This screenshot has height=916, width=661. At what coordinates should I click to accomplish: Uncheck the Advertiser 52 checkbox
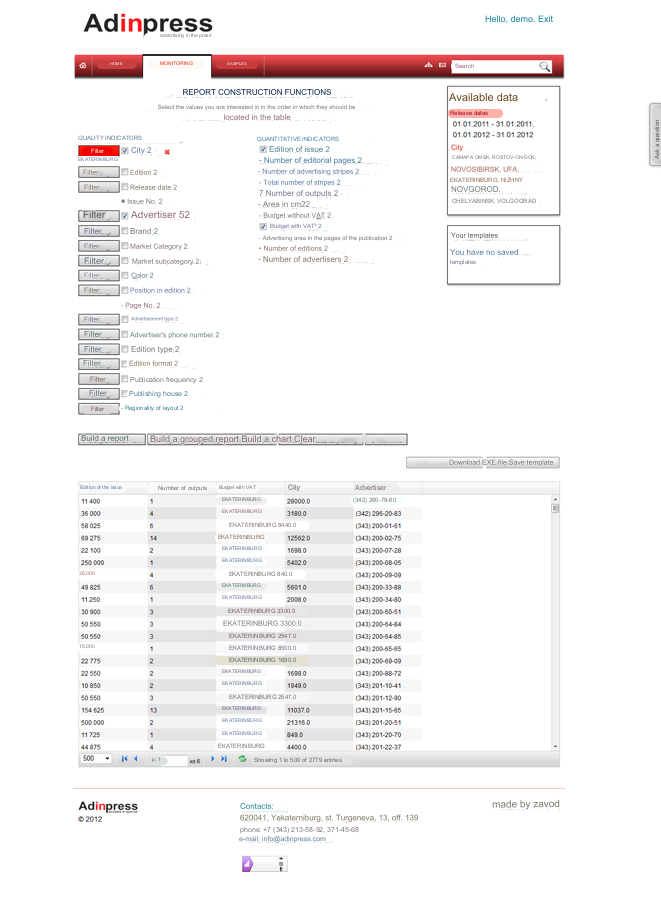125,216
